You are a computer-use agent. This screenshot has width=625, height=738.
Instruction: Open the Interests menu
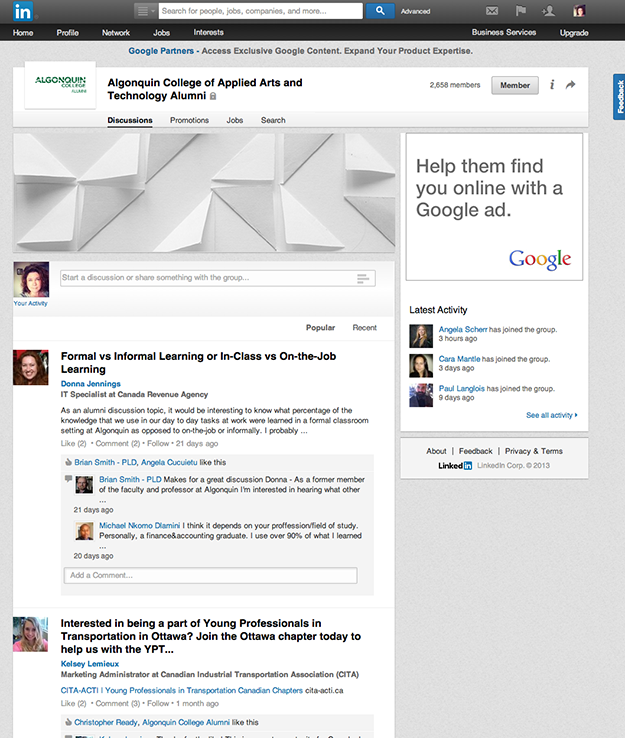208,32
